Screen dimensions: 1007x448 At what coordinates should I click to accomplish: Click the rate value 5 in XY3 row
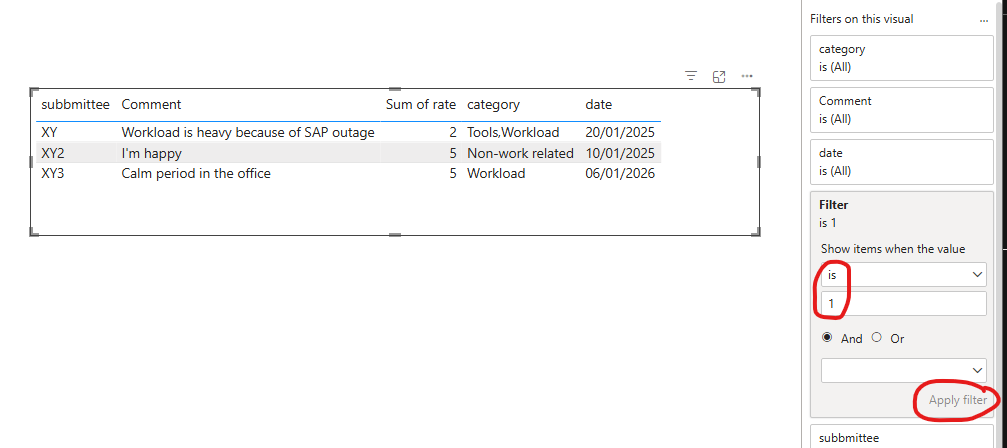pyautogui.click(x=453, y=173)
